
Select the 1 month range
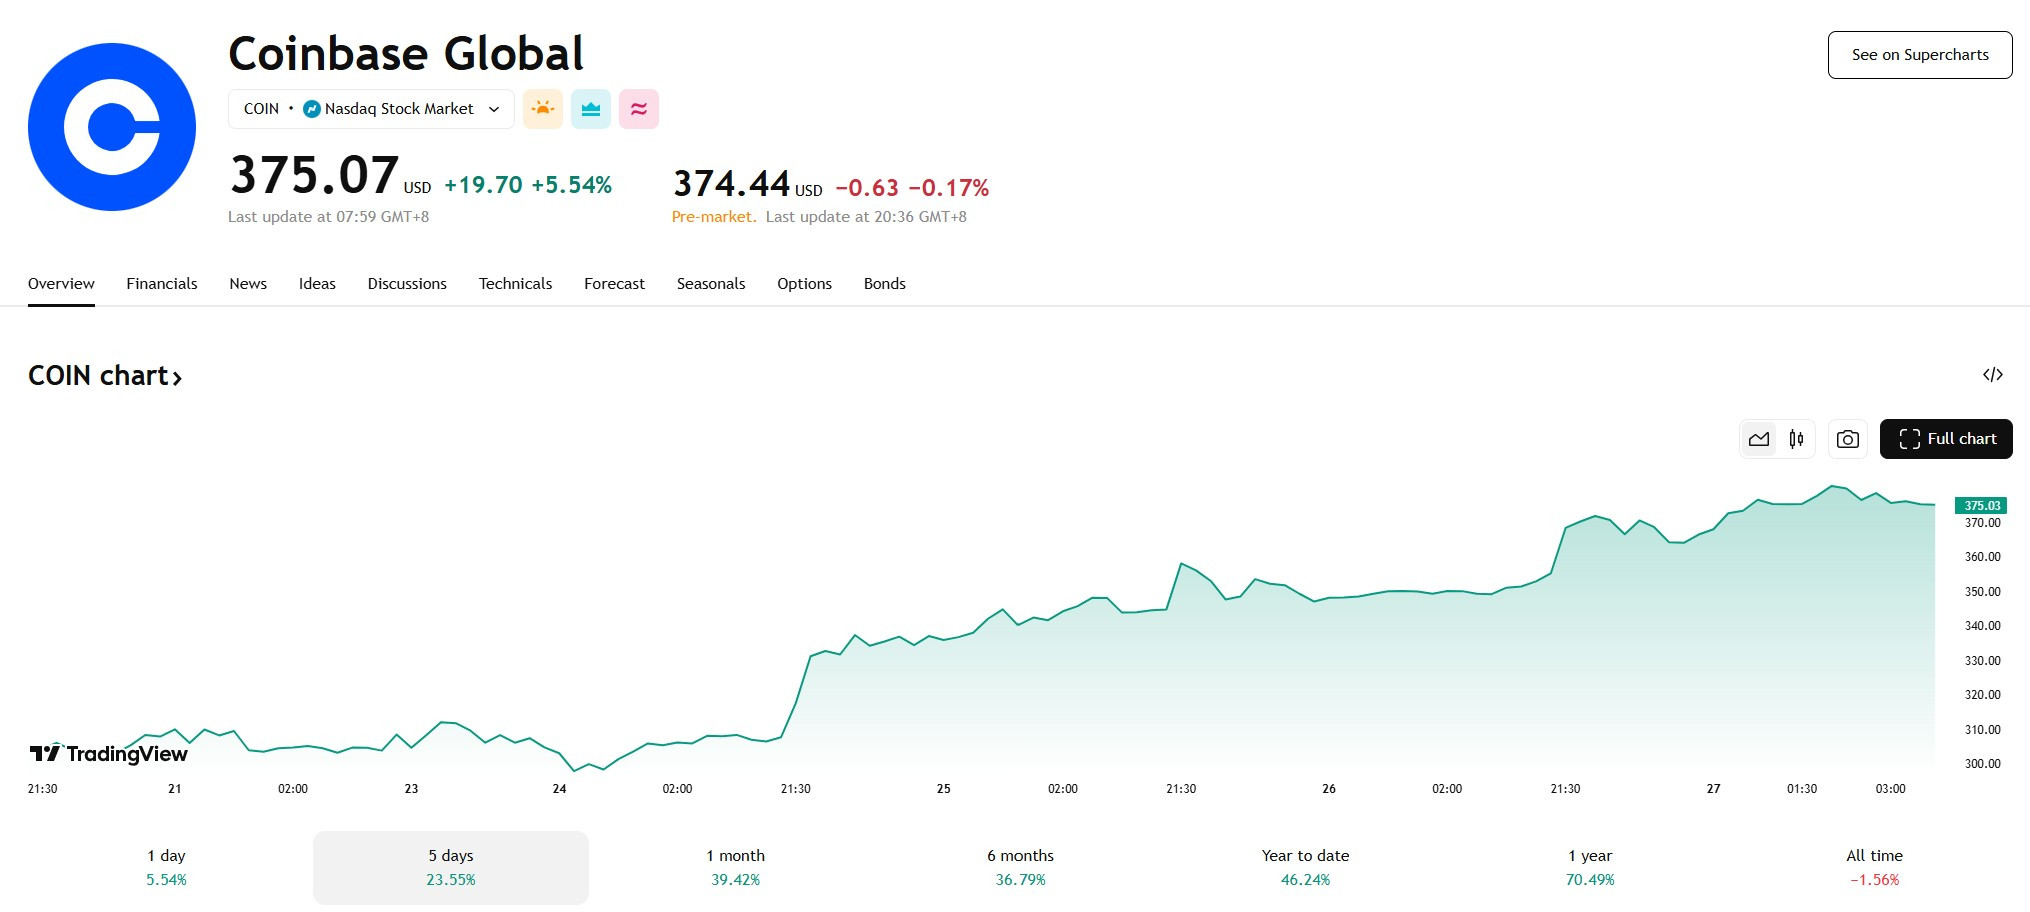point(735,868)
